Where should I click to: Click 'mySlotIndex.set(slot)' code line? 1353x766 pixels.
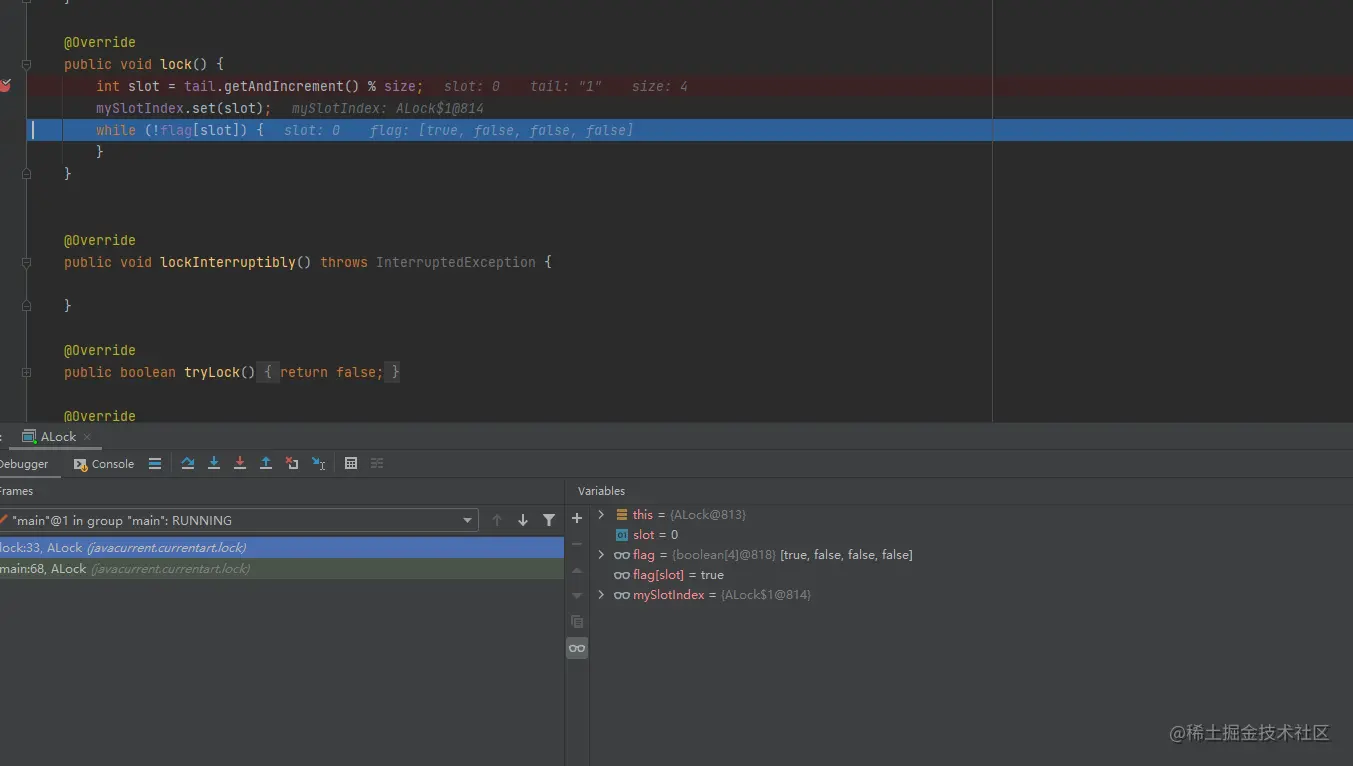point(184,108)
